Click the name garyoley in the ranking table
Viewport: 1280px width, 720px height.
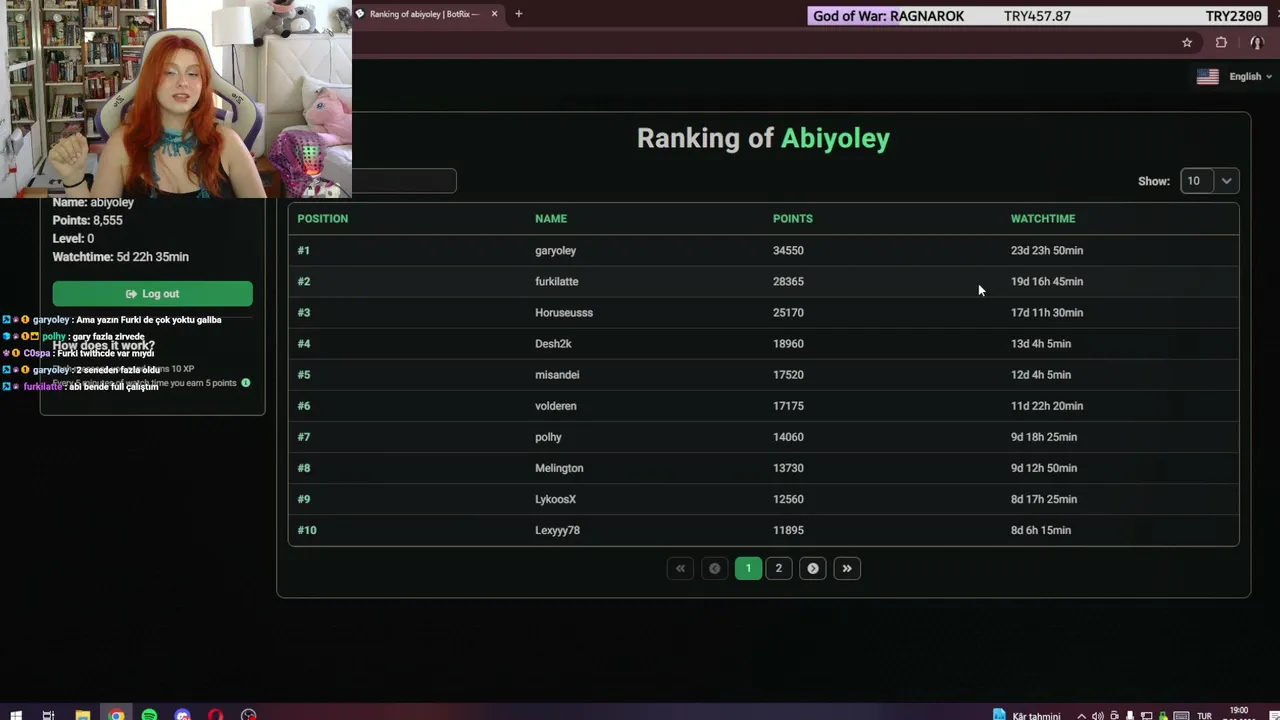(x=555, y=251)
